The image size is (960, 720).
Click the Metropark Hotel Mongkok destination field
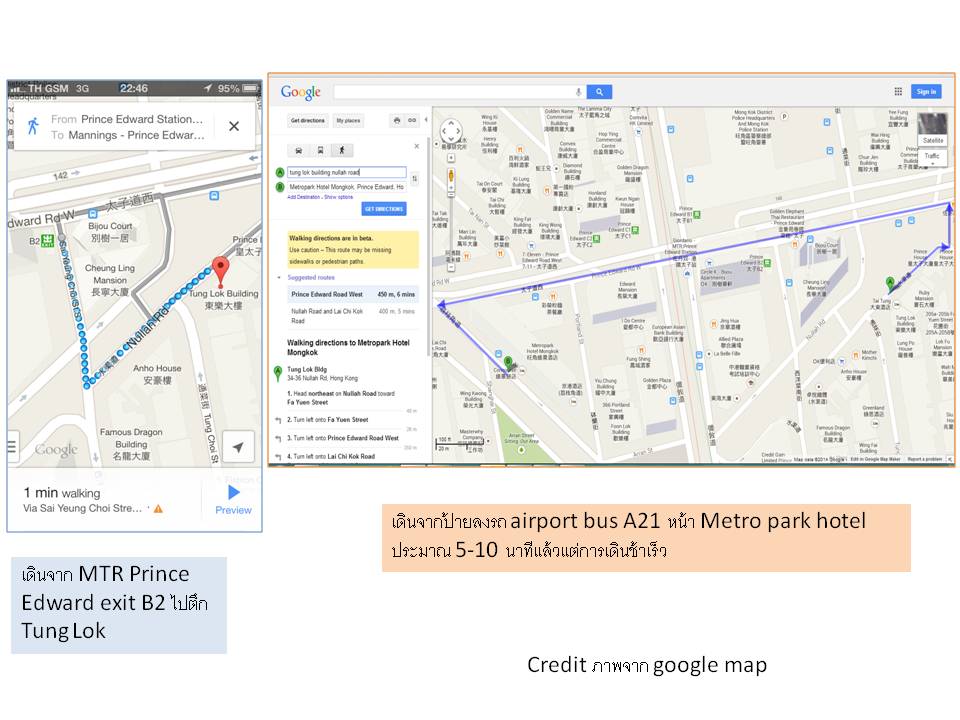[x=347, y=187]
